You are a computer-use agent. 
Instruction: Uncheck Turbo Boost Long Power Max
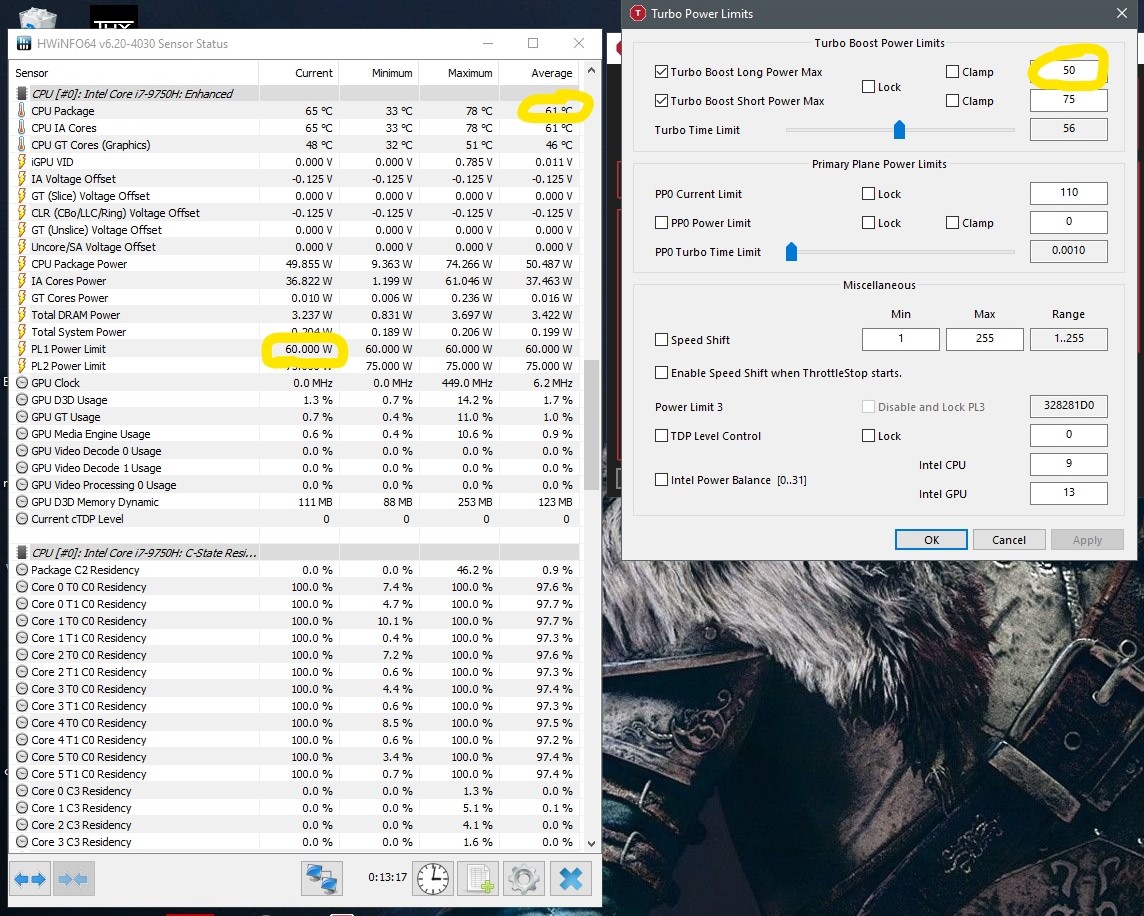coord(662,72)
